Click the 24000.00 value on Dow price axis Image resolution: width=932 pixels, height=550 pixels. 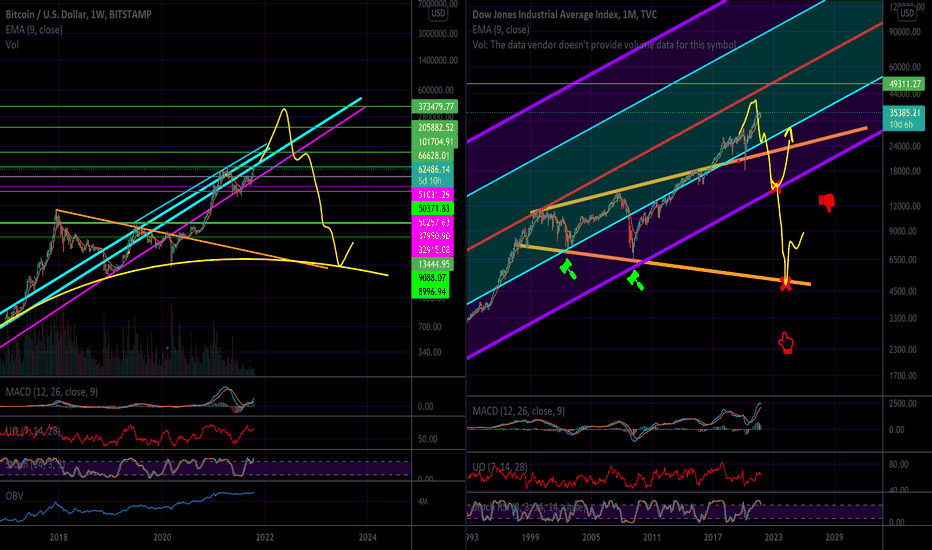click(905, 146)
